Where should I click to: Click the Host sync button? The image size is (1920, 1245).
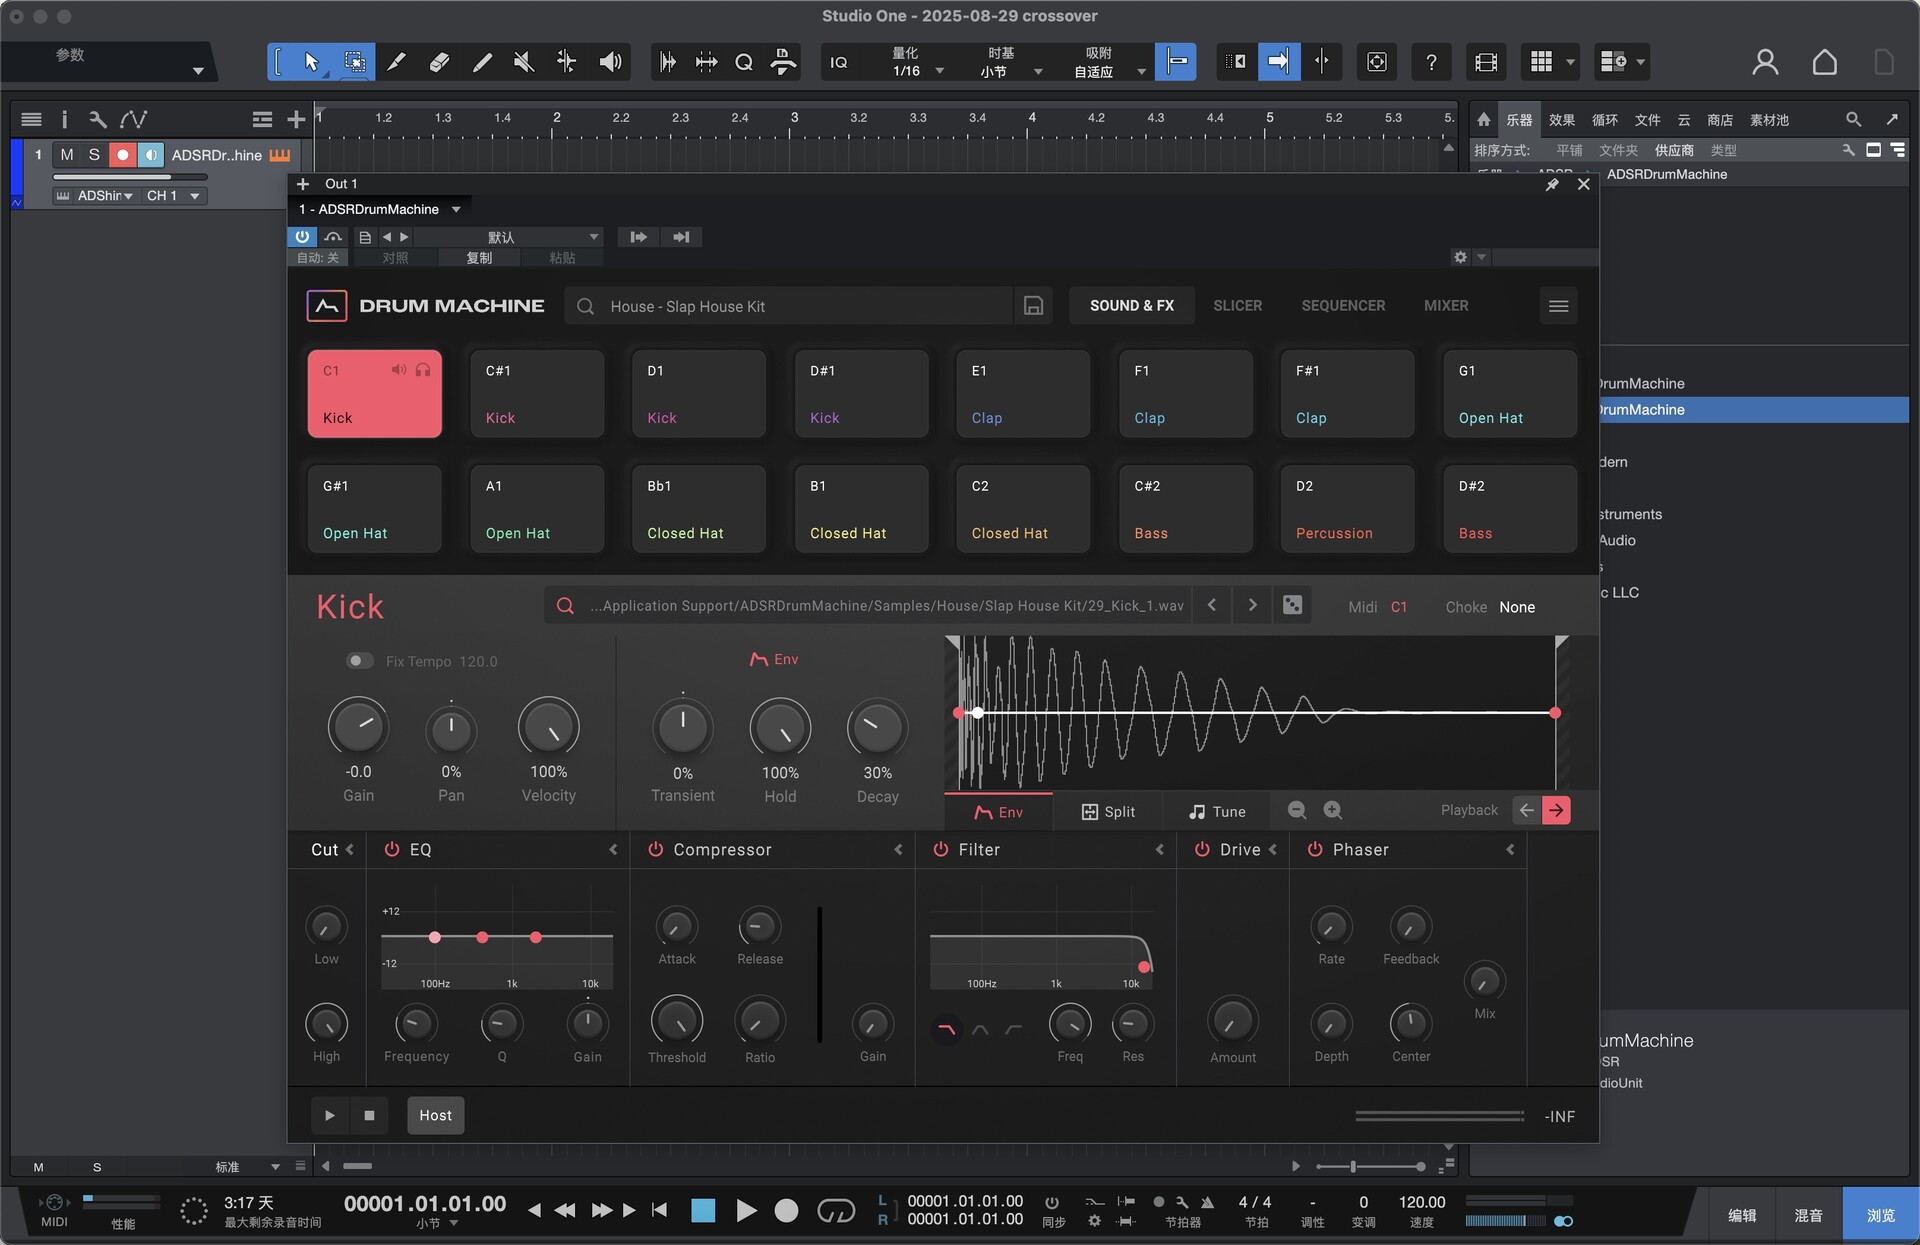[x=435, y=1115]
